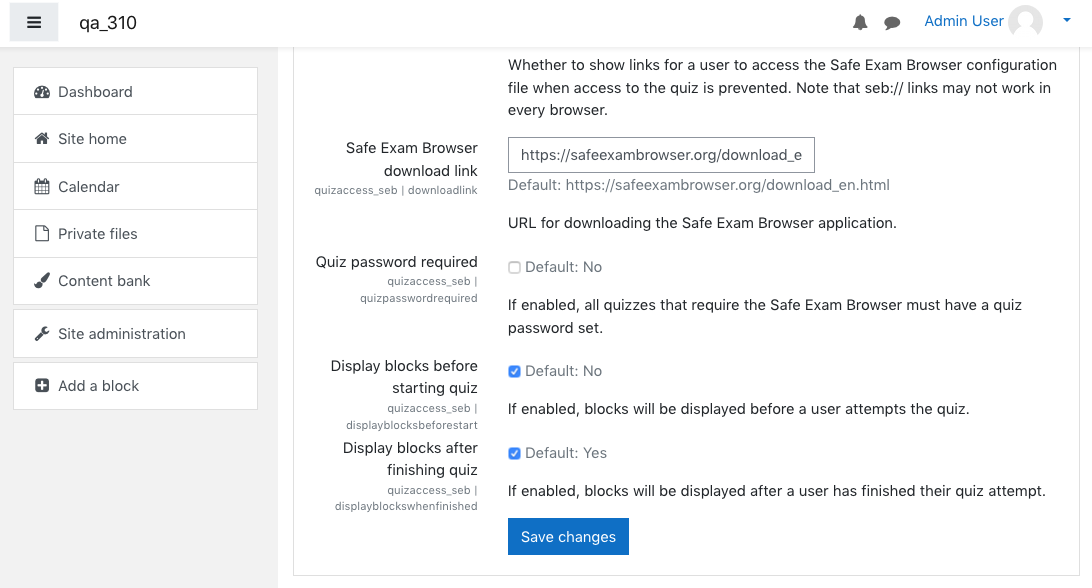The width and height of the screenshot is (1092, 588).
Task: Click the Admin User name link
Action: (x=964, y=22)
